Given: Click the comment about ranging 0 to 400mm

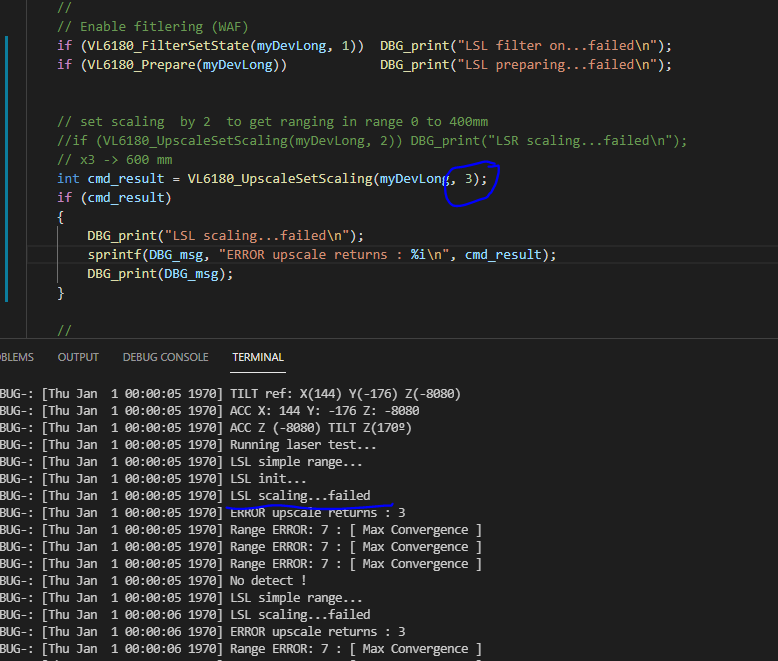Looking at the screenshot, I should tap(272, 122).
